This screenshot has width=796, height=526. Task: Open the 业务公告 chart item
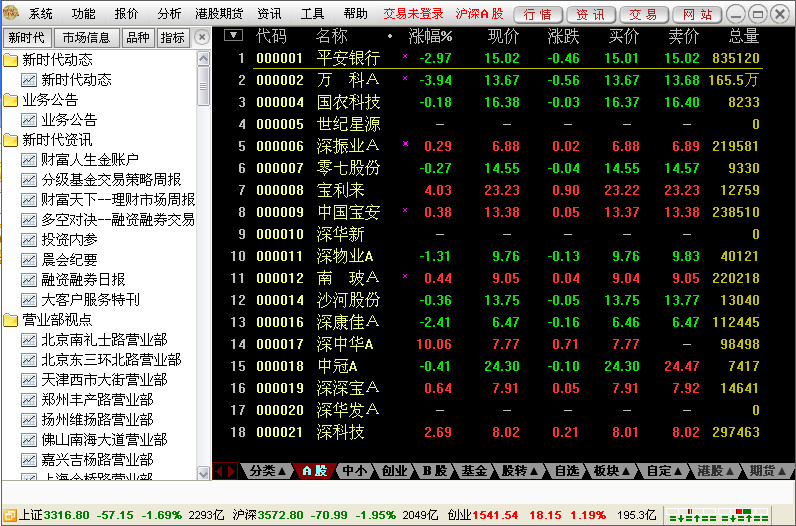point(29,120)
